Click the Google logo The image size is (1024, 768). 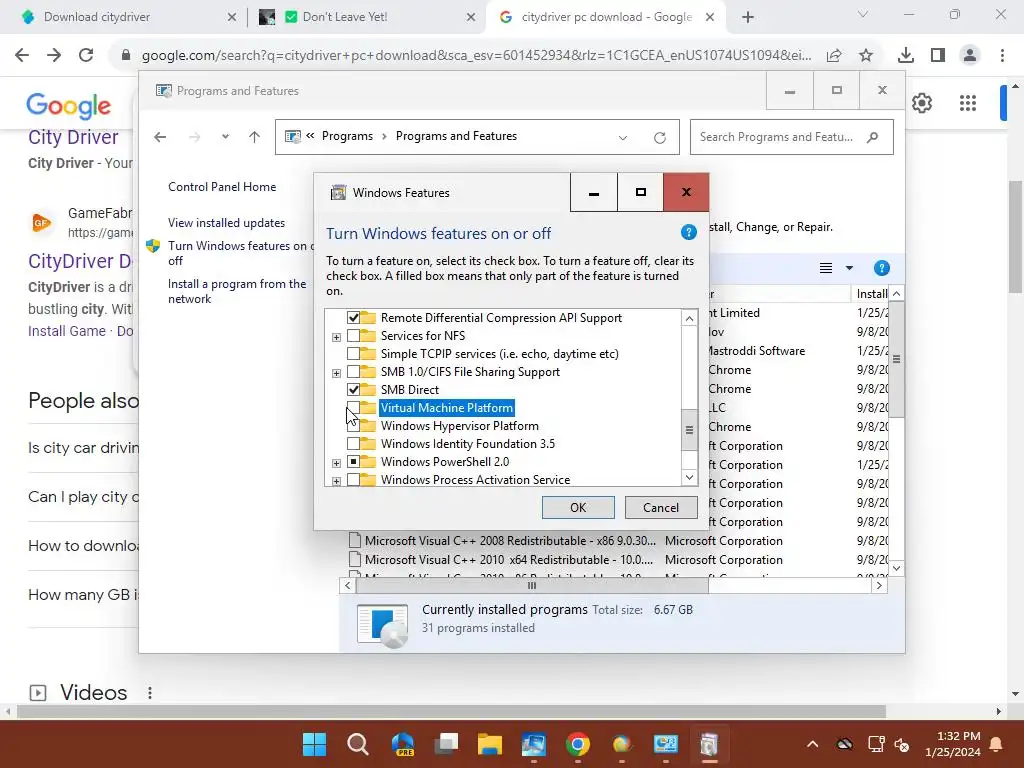[x=69, y=106]
